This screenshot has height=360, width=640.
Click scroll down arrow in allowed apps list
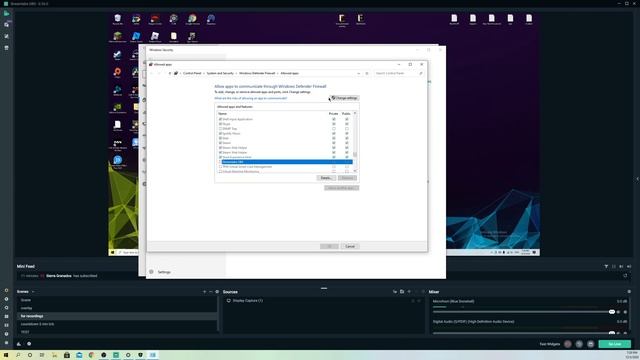[x=355, y=171]
